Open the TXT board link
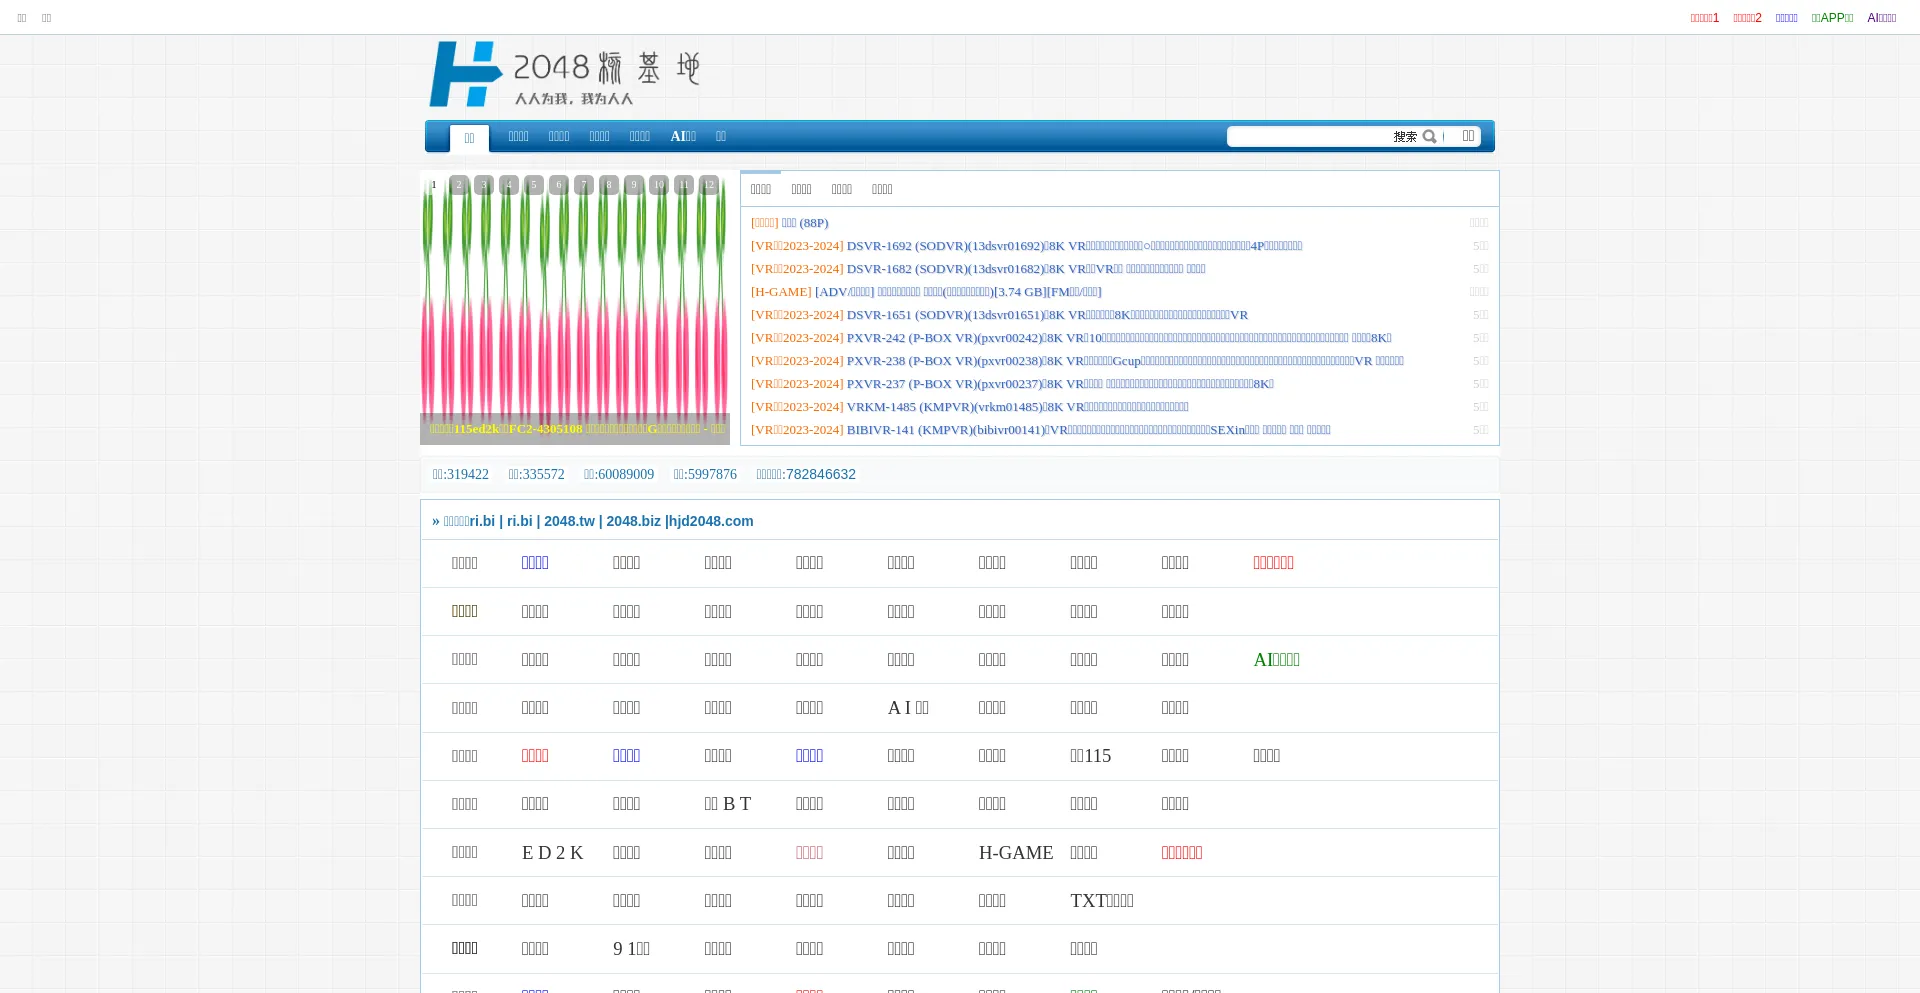 1101,901
